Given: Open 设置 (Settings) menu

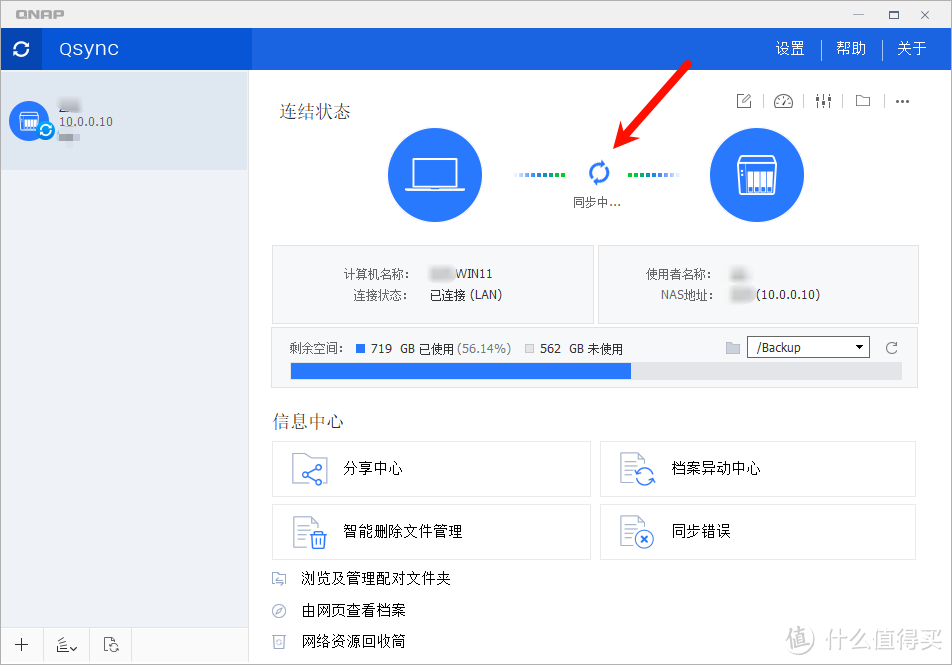Looking at the screenshot, I should tap(789, 47).
